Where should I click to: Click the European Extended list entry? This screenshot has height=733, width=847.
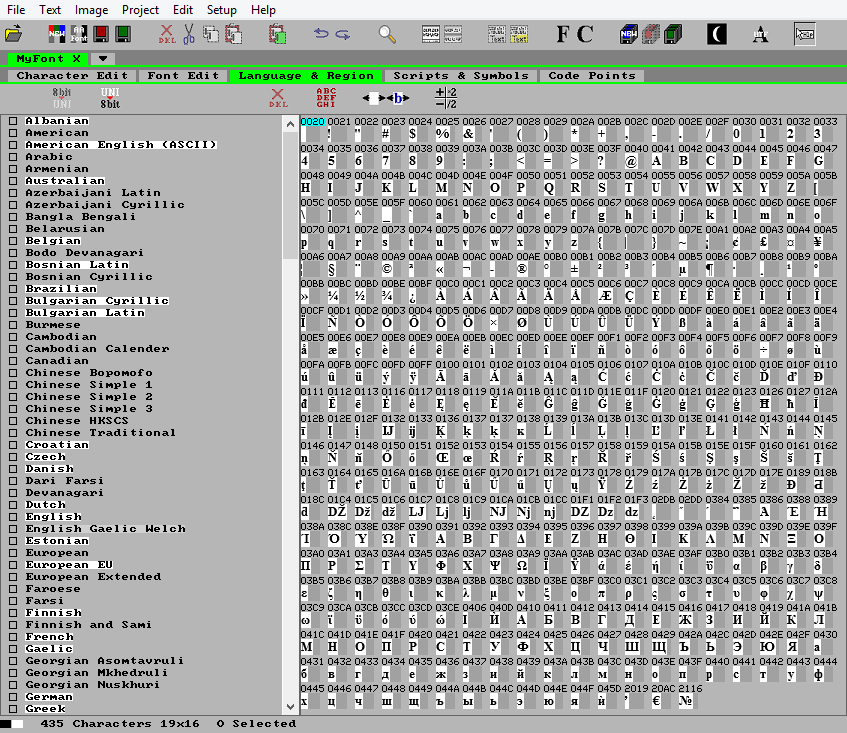(x=93, y=576)
